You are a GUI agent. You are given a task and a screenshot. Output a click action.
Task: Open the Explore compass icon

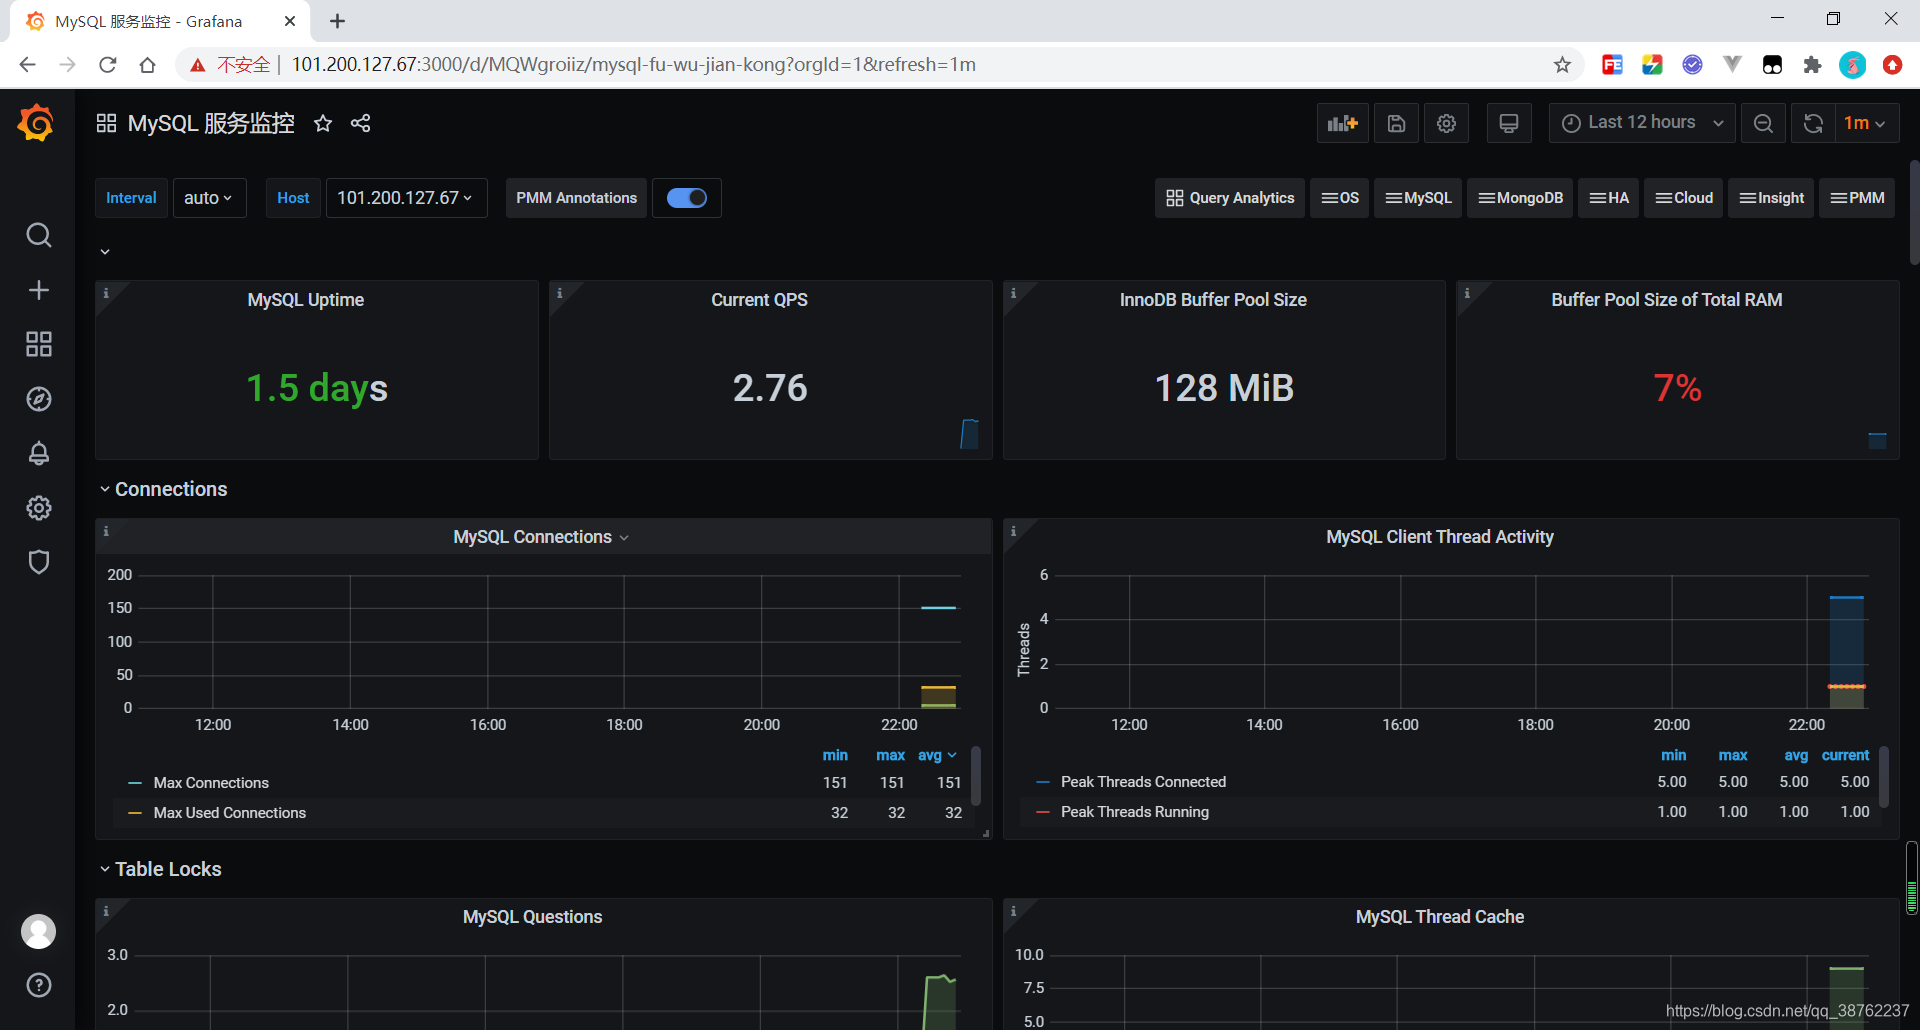39,399
